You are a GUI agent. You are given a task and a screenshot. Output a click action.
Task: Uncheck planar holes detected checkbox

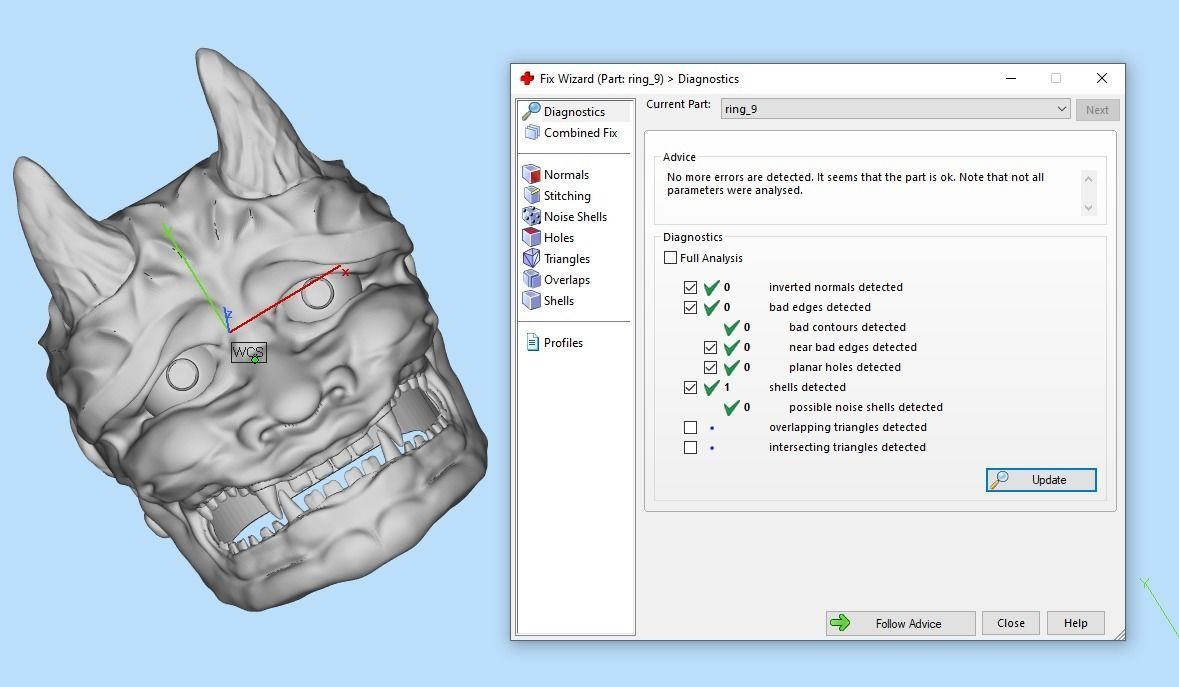point(711,368)
